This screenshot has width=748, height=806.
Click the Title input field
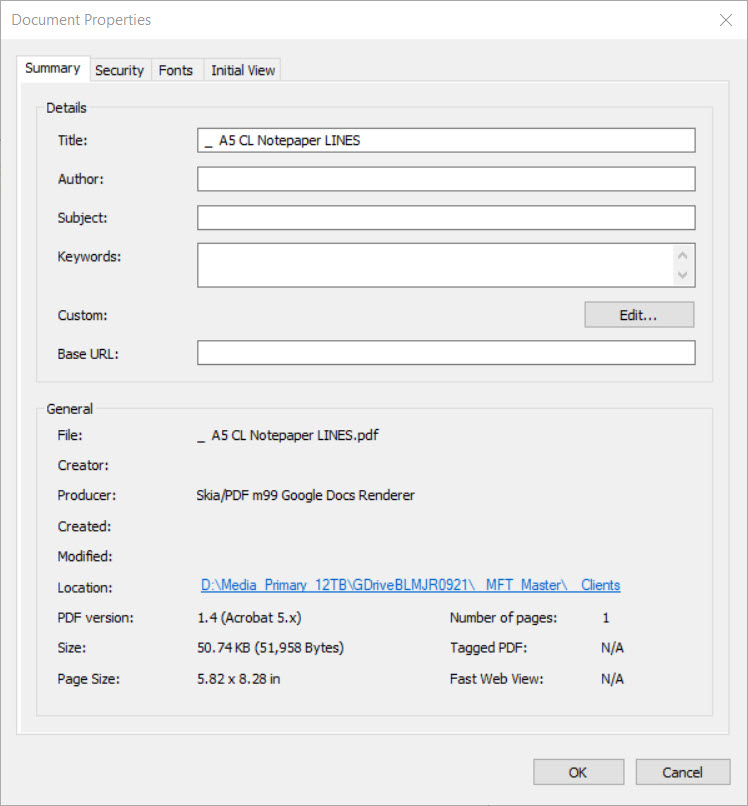click(x=446, y=140)
